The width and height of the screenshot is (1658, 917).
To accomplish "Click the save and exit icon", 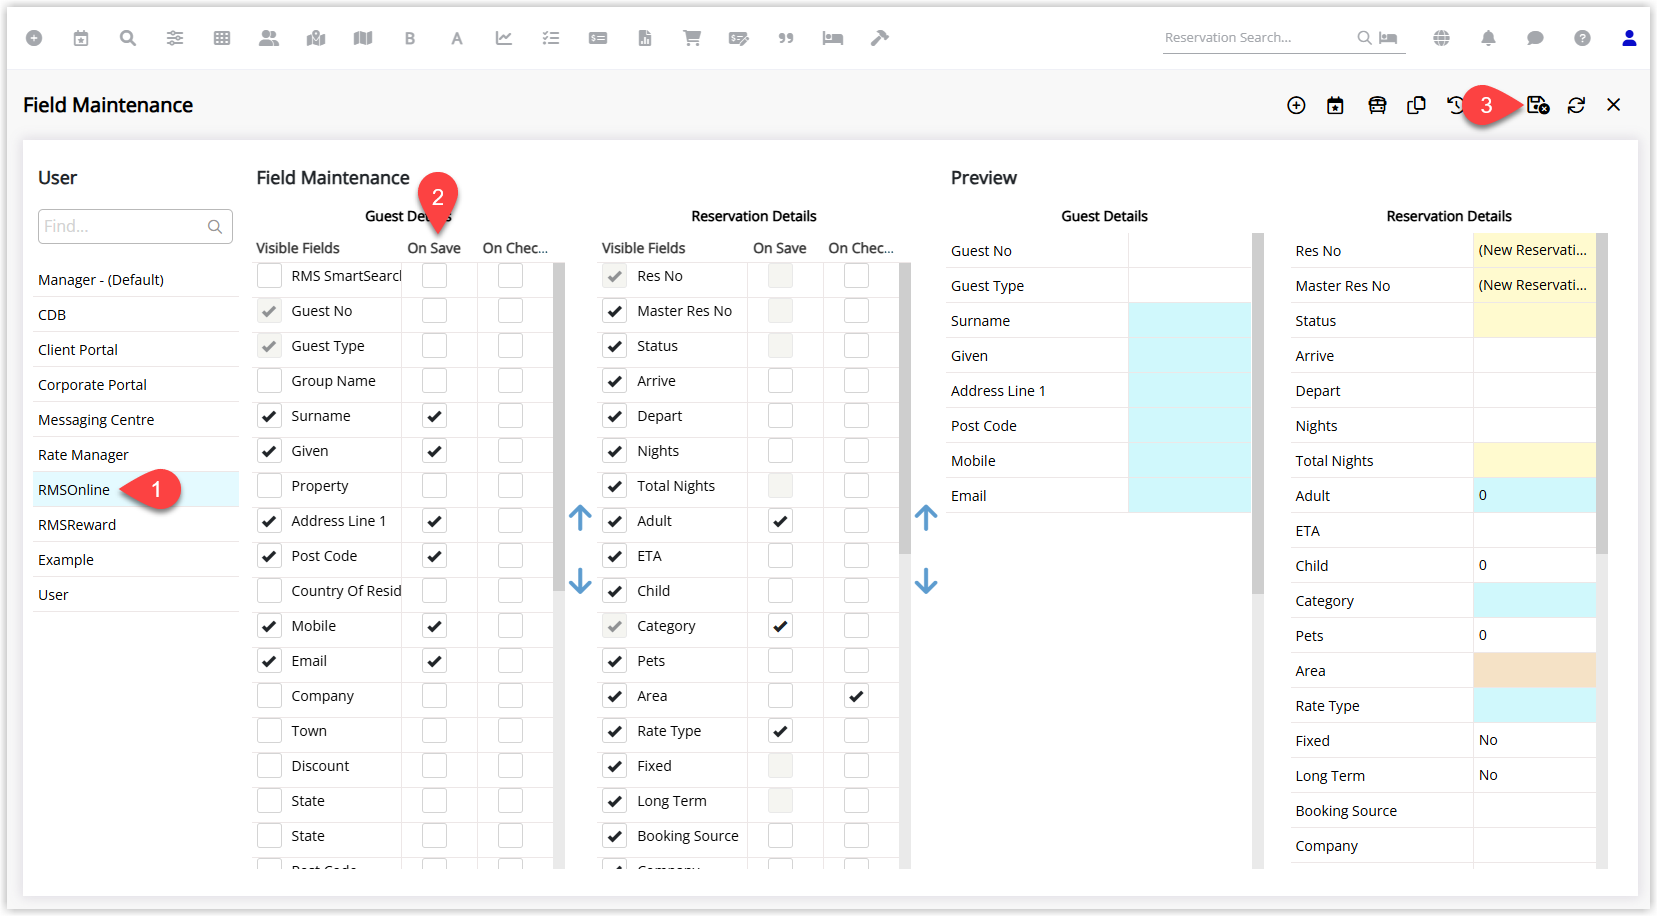I will point(1538,105).
